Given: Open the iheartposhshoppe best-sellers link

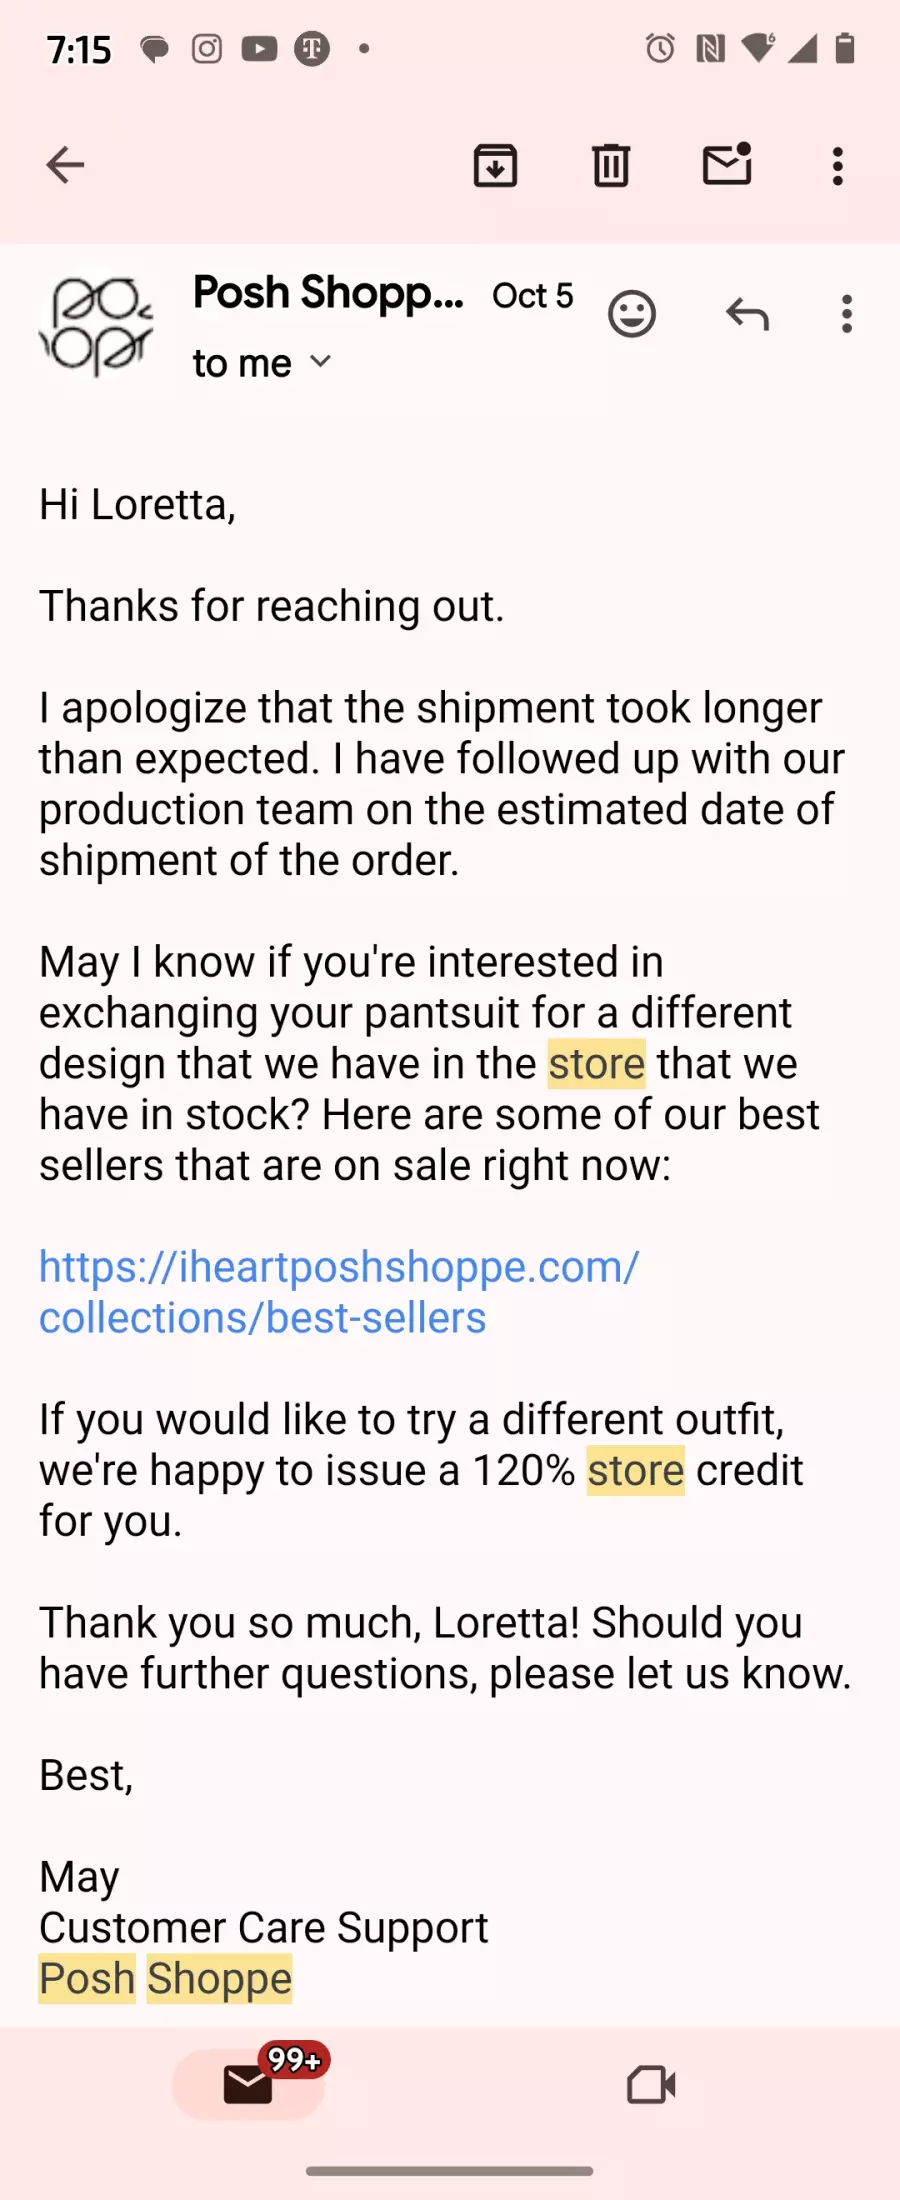Looking at the screenshot, I should (x=338, y=1292).
